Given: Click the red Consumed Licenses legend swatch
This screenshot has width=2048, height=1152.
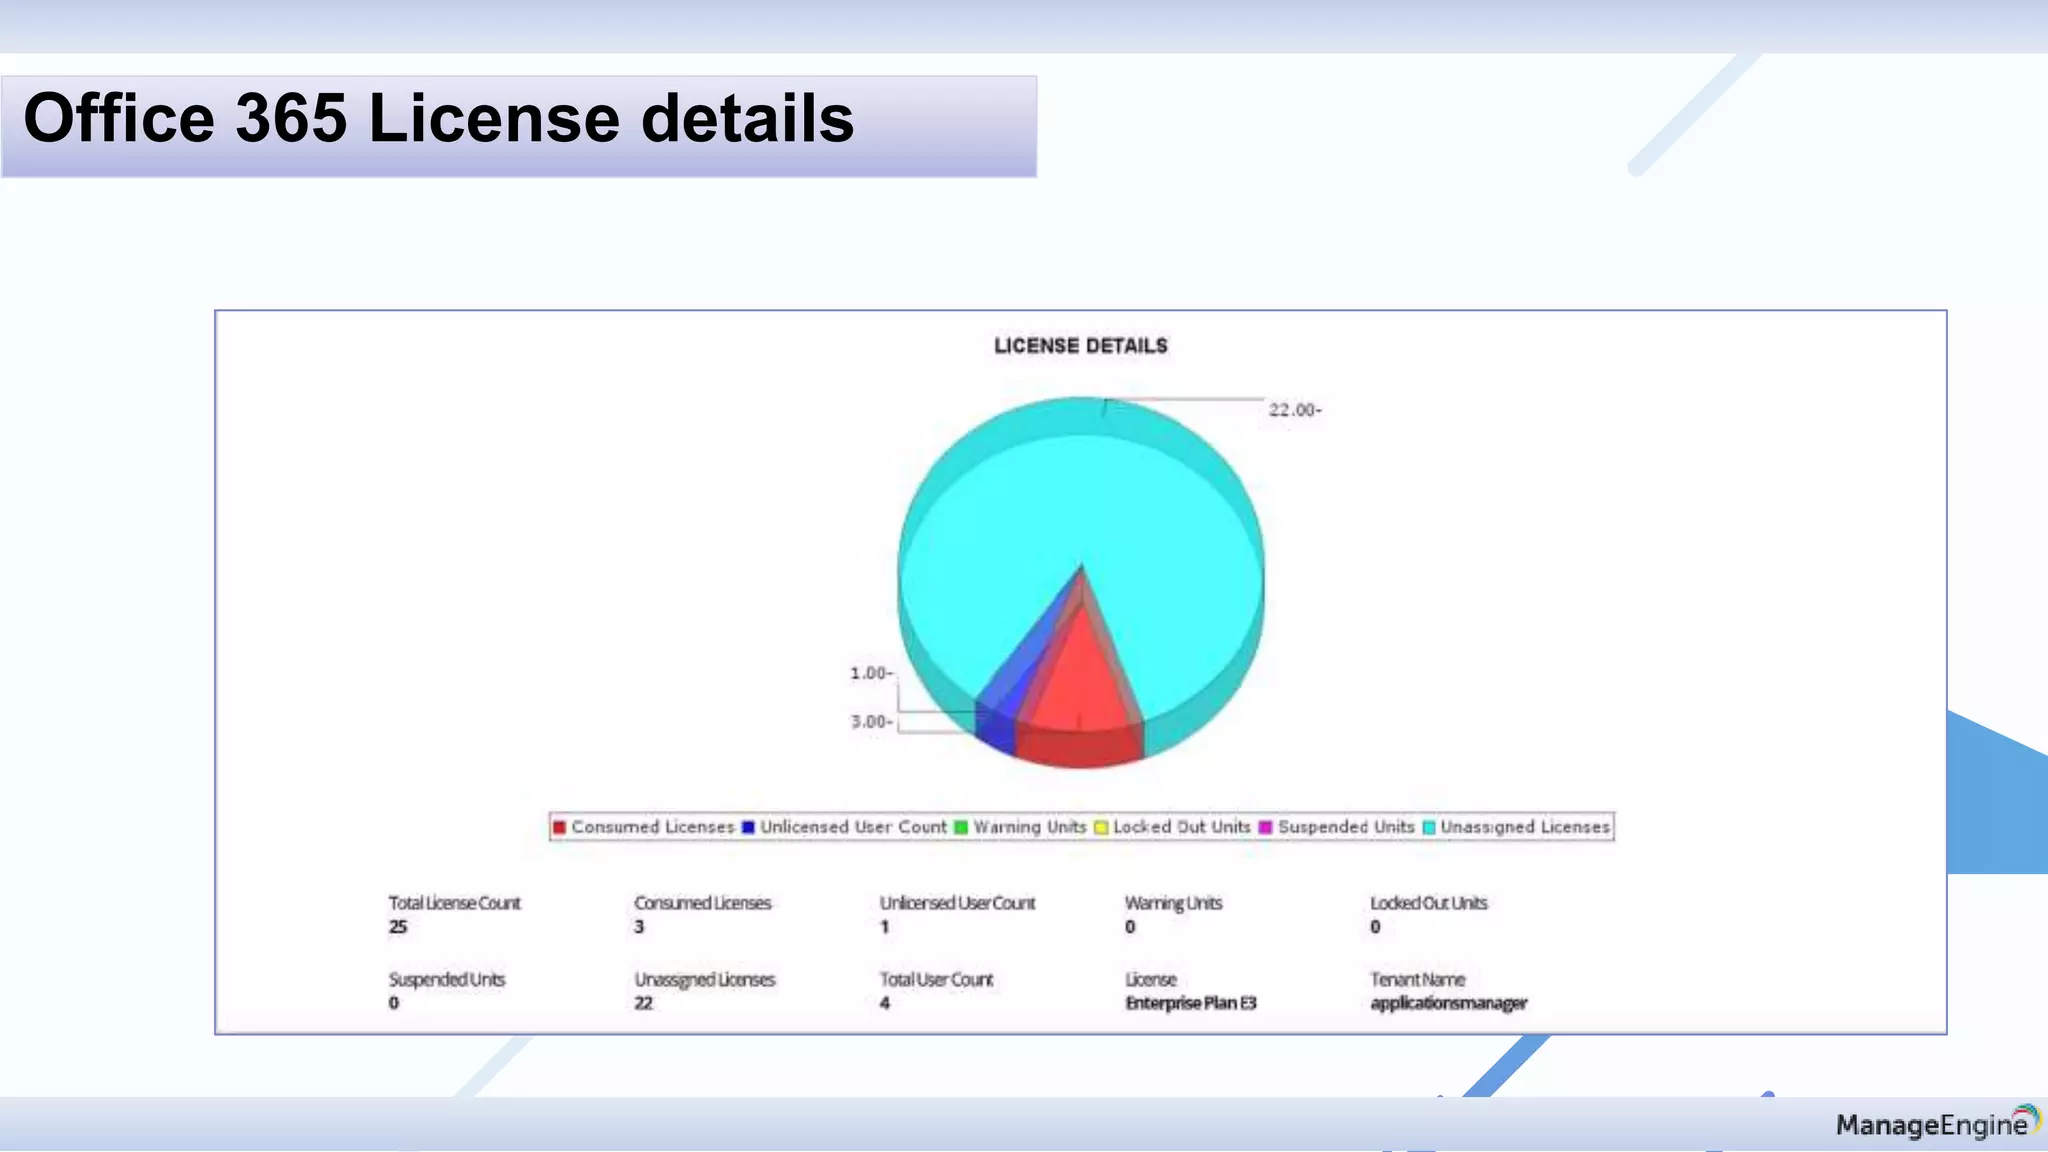Looking at the screenshot, I should point(560,827).
